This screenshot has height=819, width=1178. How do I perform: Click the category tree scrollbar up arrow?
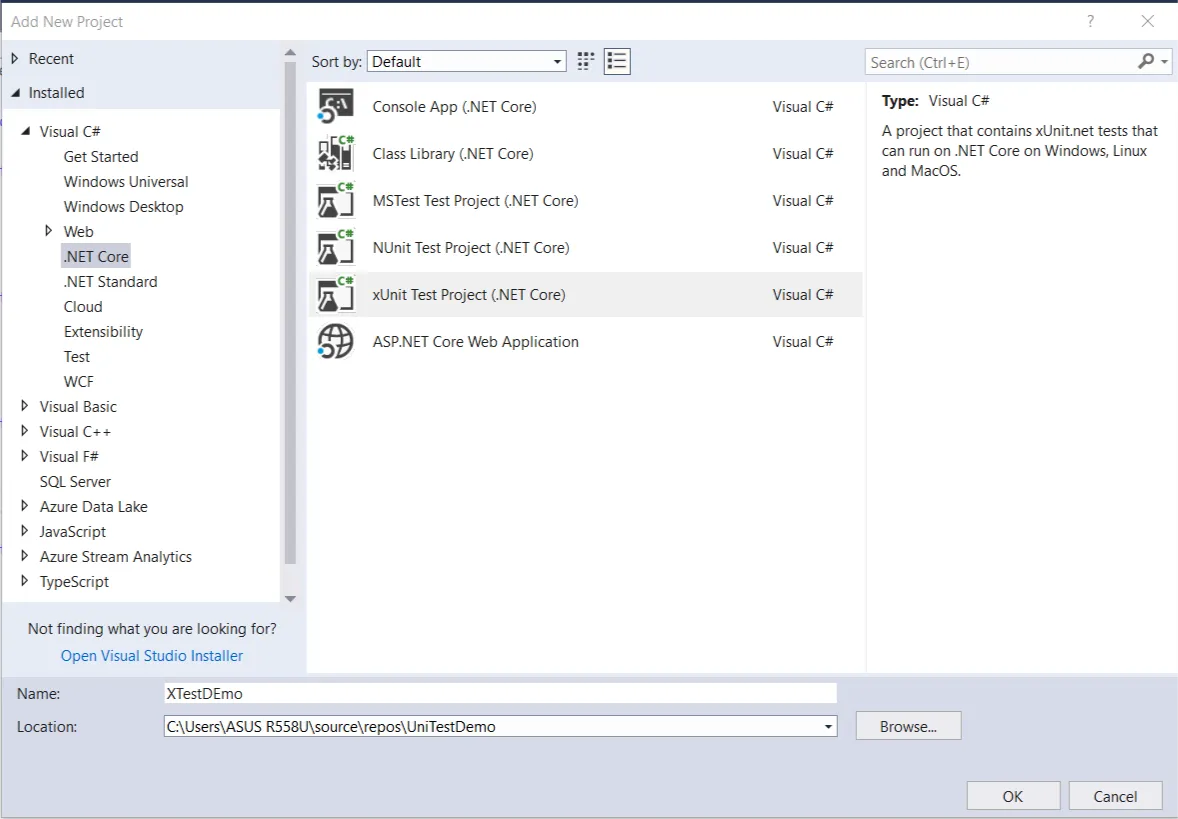(291, 53)
